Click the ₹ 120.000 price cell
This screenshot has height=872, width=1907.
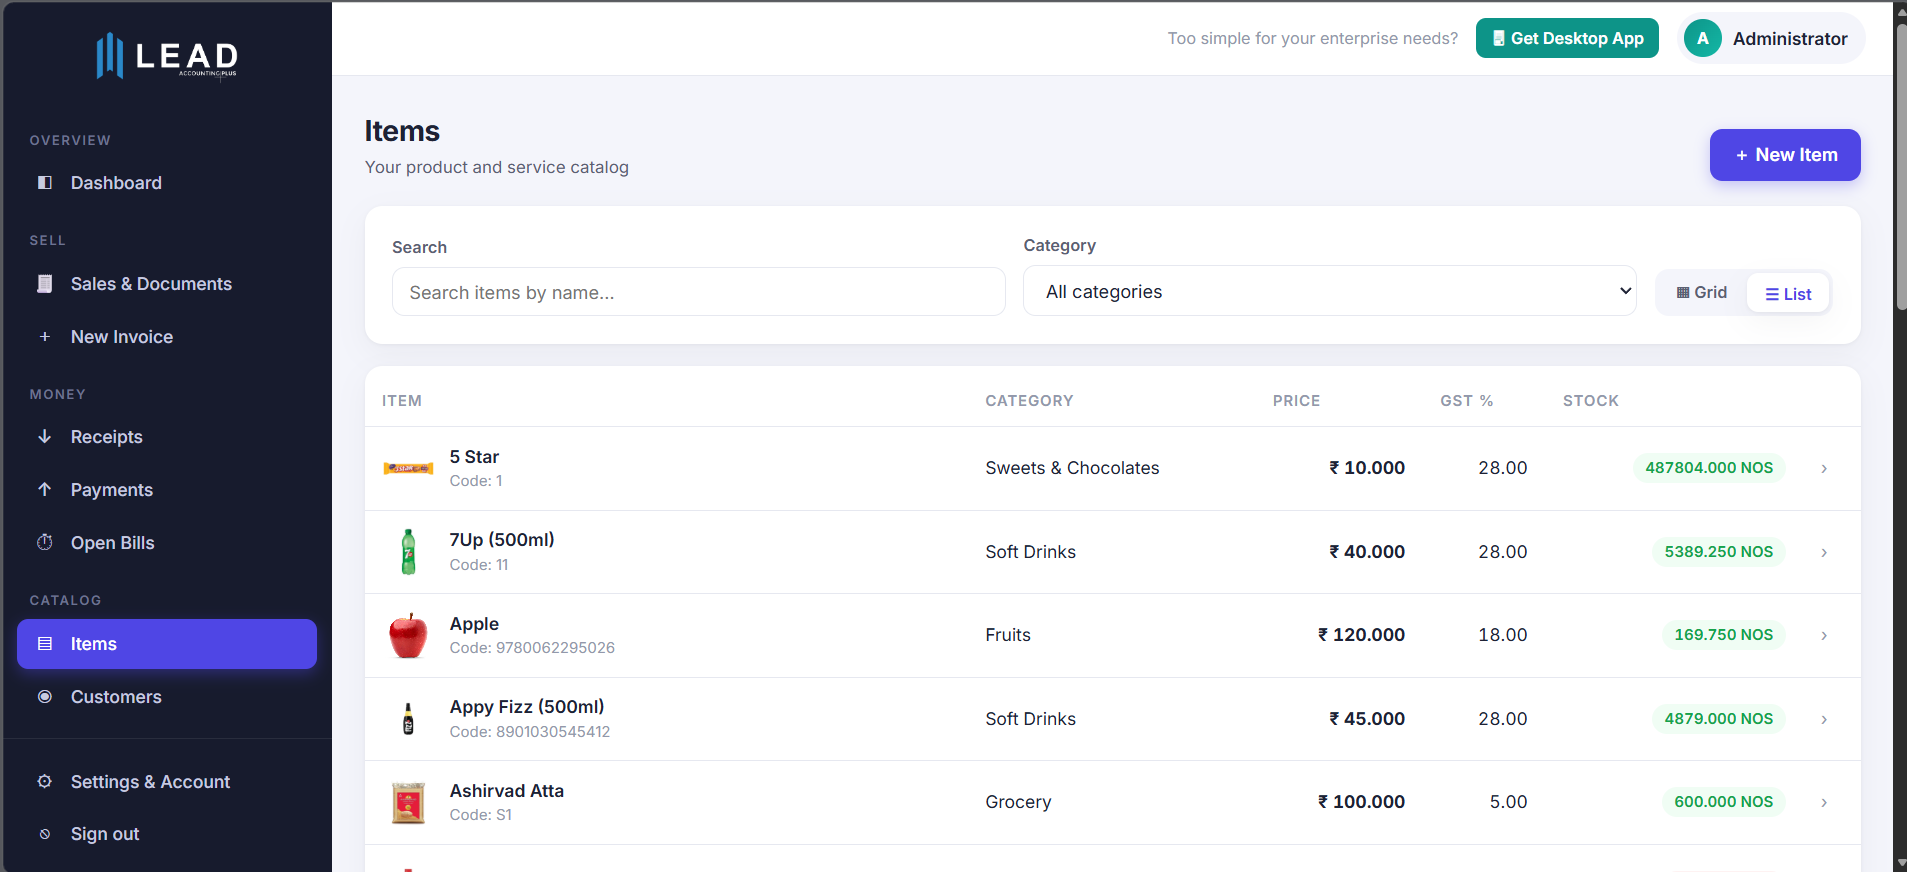[1361, 635]
